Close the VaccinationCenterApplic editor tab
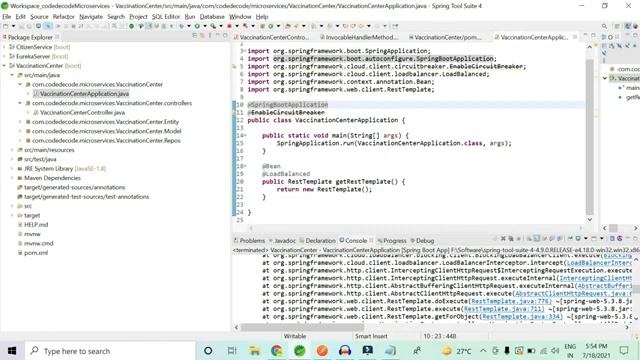The image size is (640, 360). pyautogui.click(x=575, y=37)
